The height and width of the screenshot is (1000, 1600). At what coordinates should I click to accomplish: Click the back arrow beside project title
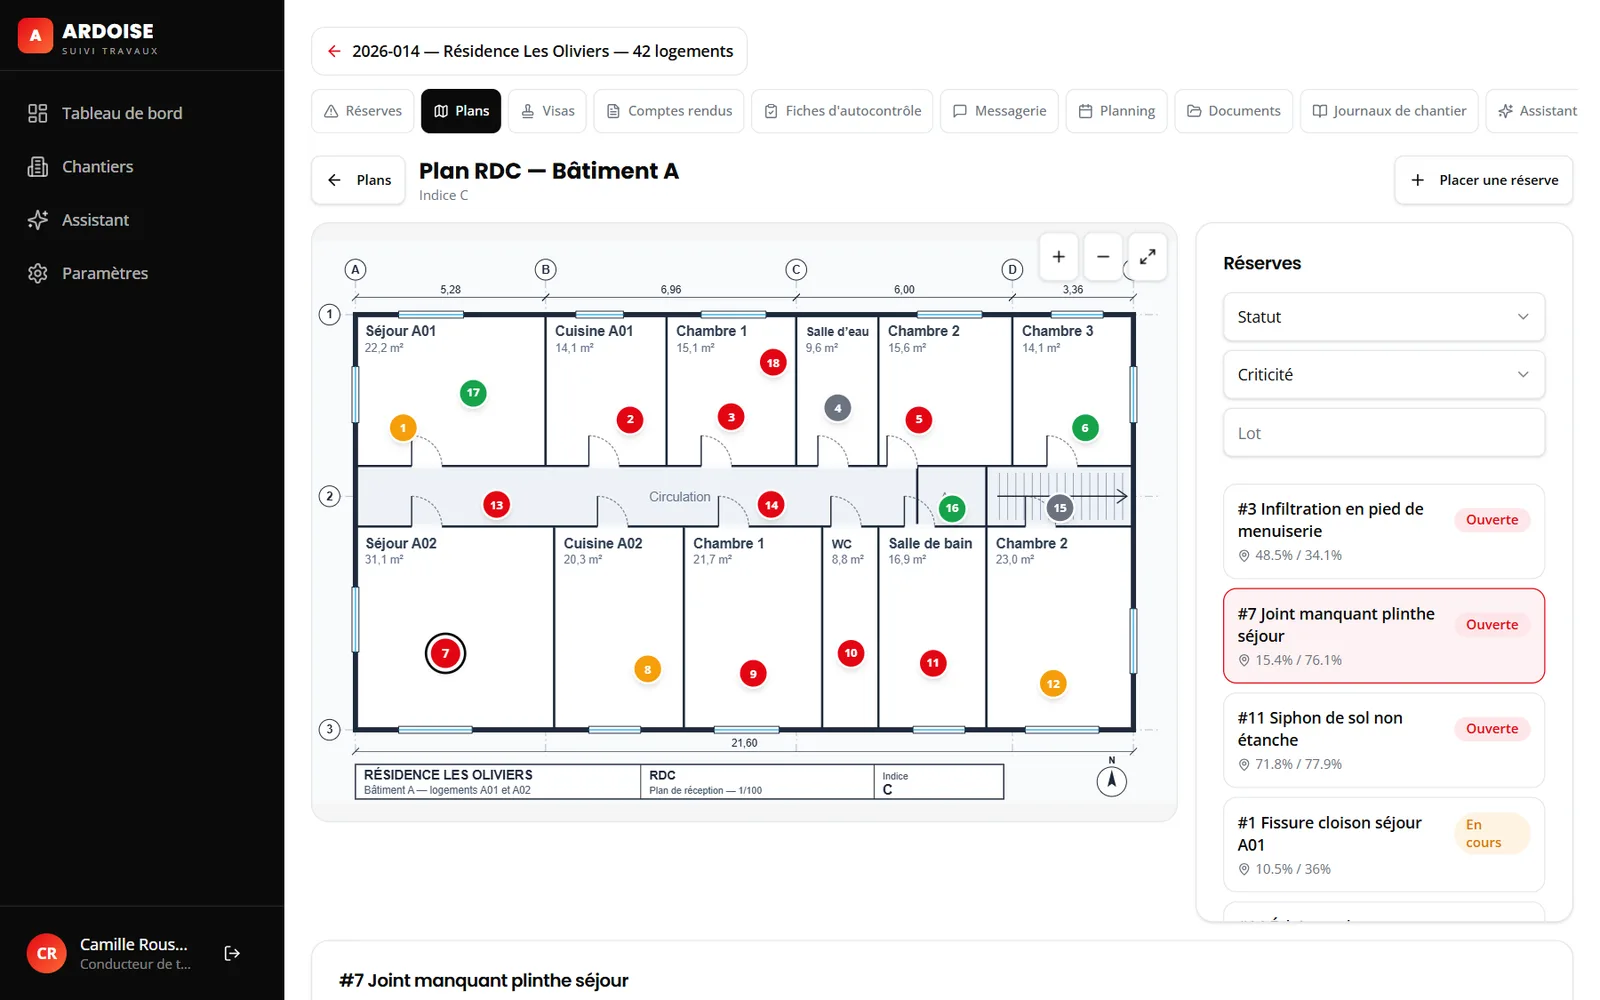click(x=334, y=51)
